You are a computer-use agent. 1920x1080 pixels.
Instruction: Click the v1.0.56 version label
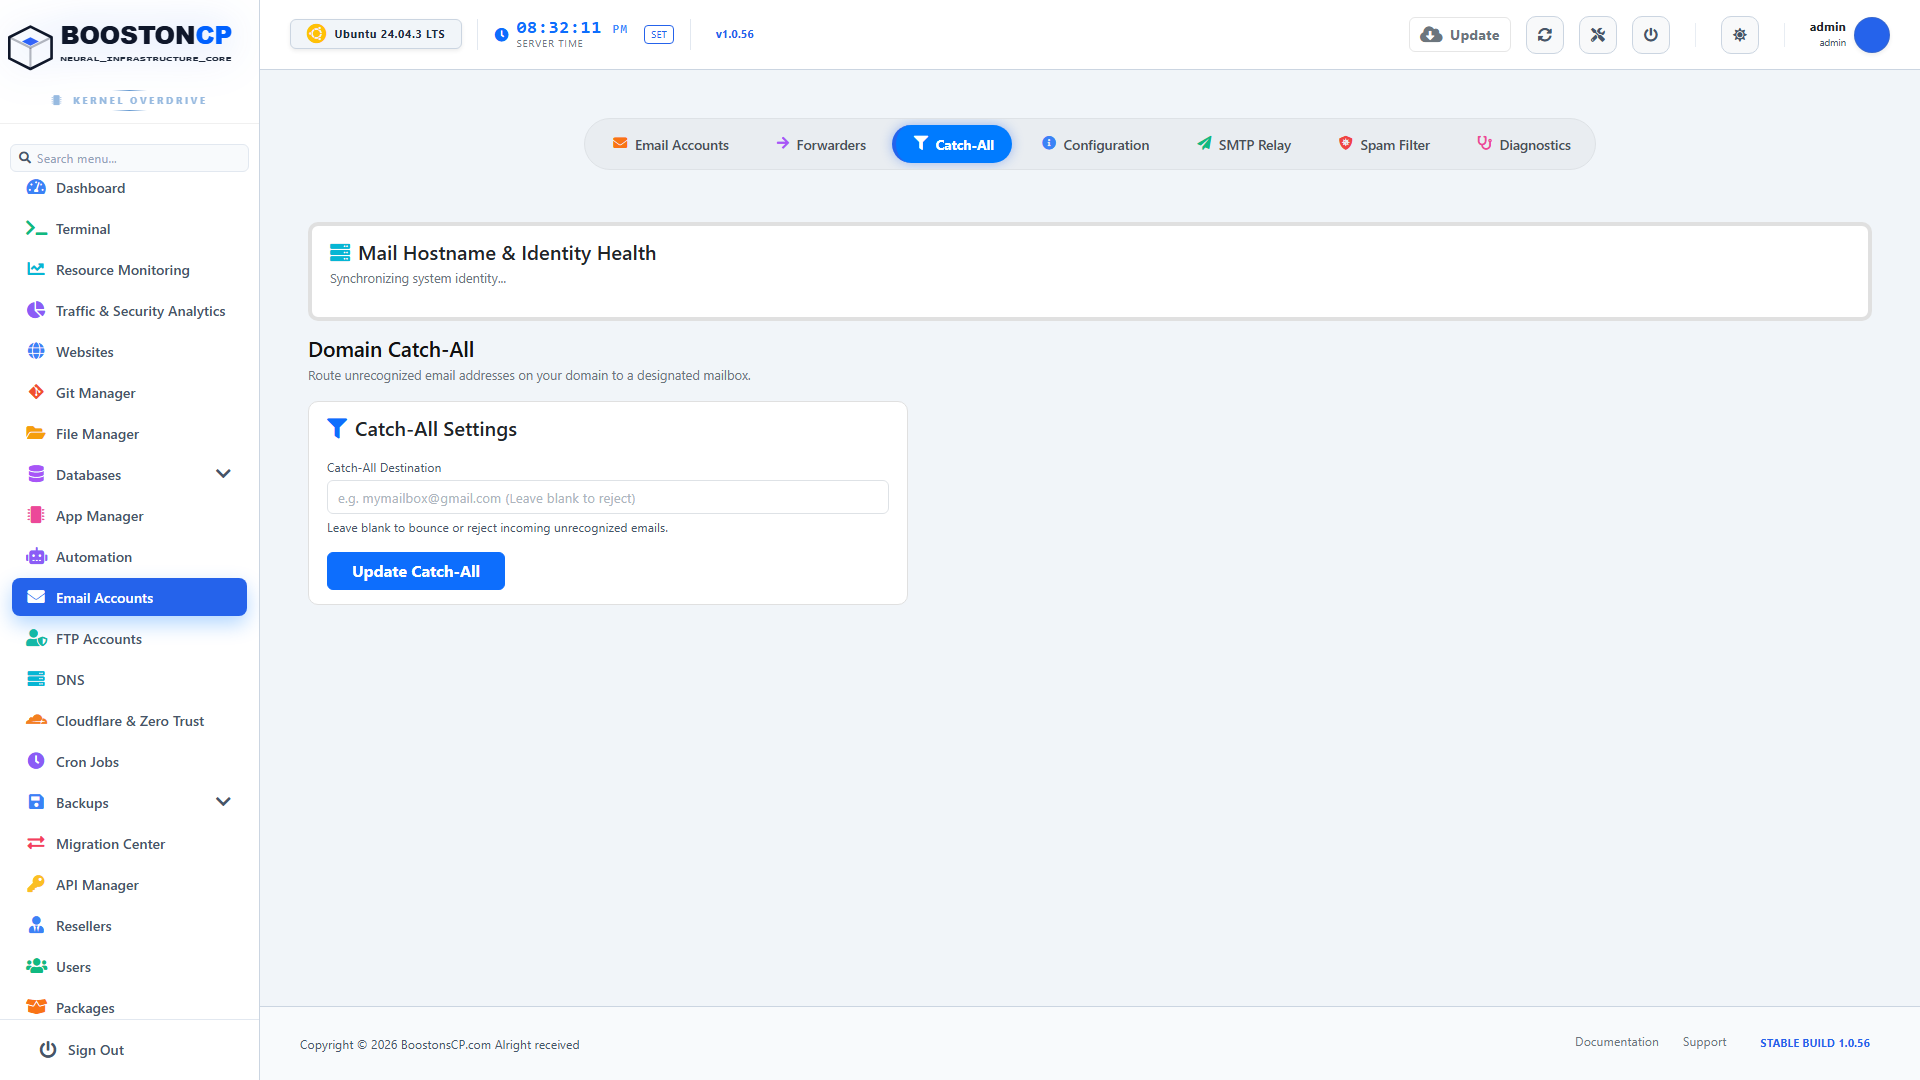[x=735, y=34]
